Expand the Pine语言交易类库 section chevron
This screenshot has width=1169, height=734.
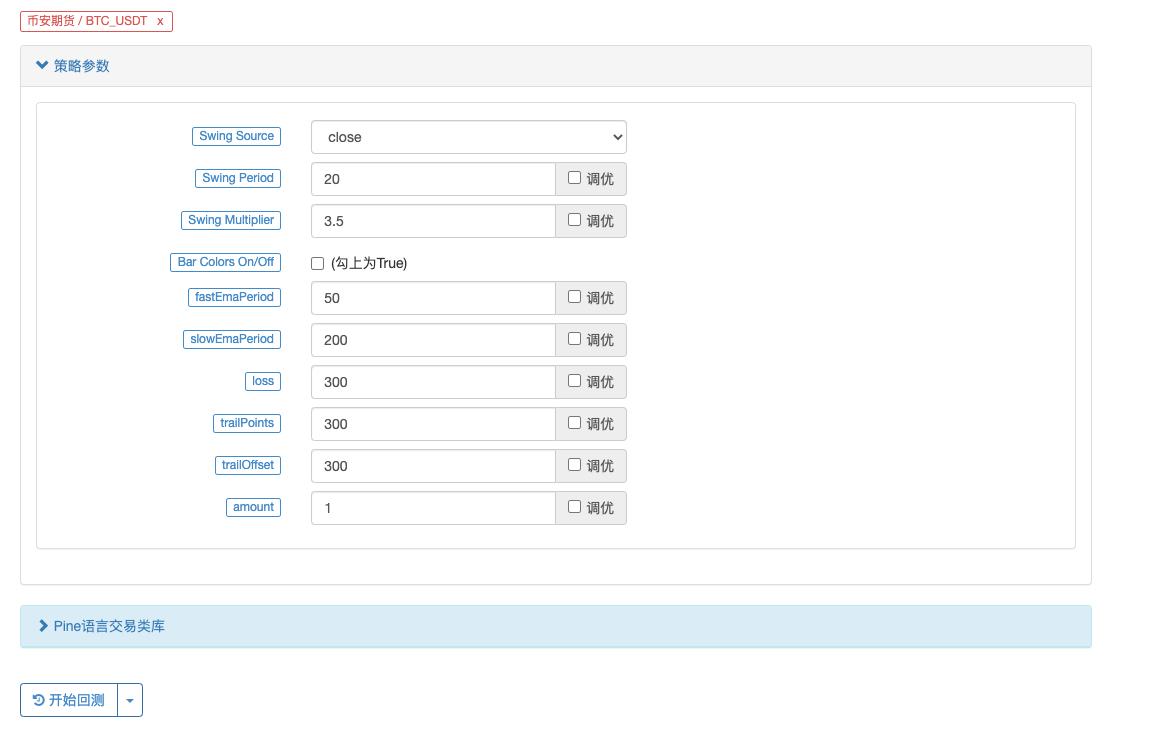pos(43,626)
